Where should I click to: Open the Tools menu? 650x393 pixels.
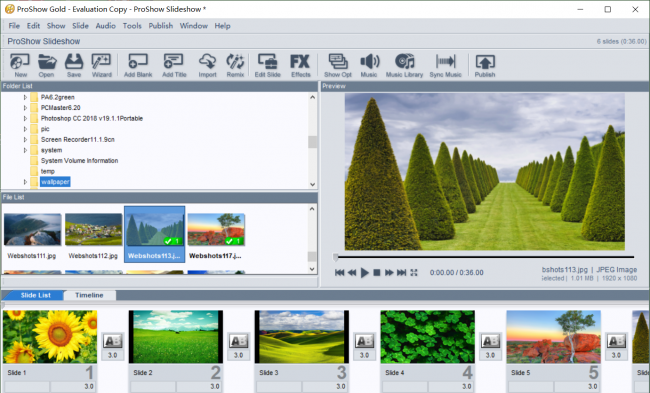132,26
